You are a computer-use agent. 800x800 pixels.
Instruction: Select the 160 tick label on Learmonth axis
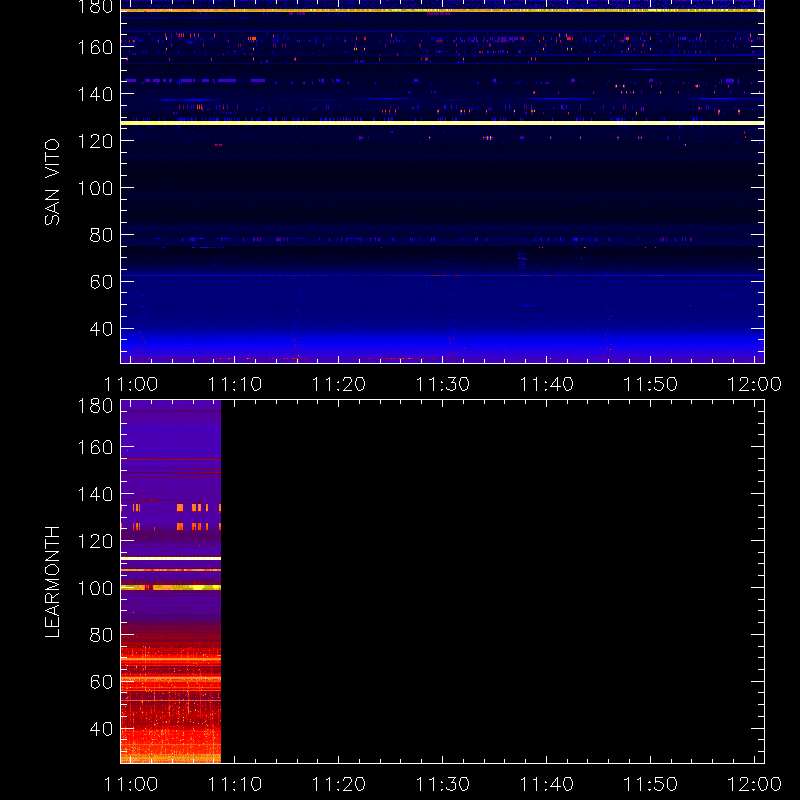click(95, 447)
